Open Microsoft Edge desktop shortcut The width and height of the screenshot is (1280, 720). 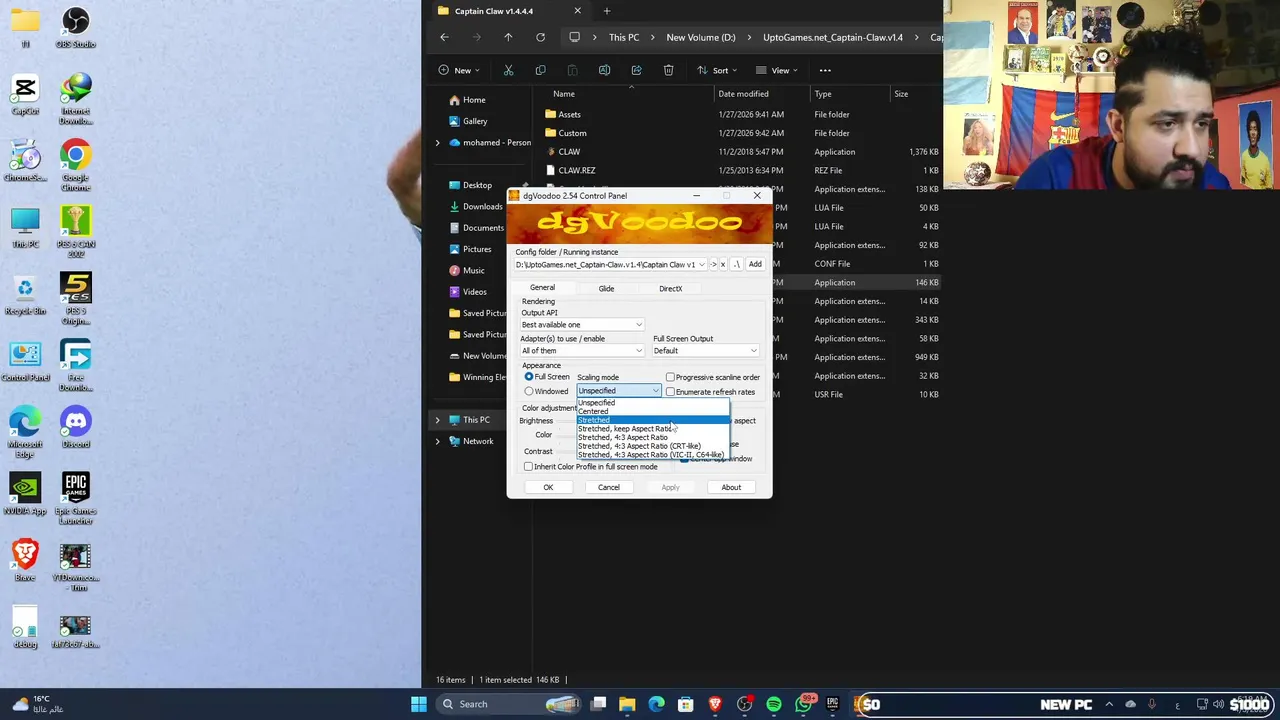coord(25,432)
